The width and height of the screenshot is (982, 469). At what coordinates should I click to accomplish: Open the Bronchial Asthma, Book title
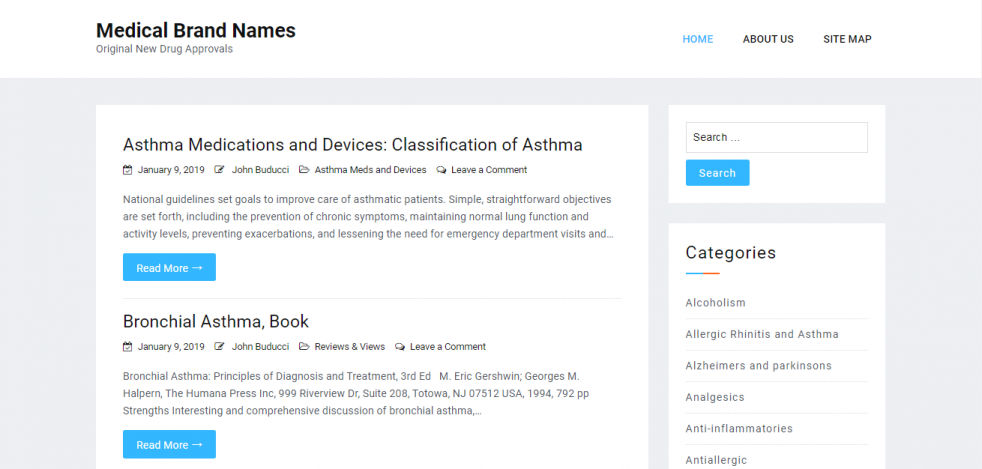(215, 321)
